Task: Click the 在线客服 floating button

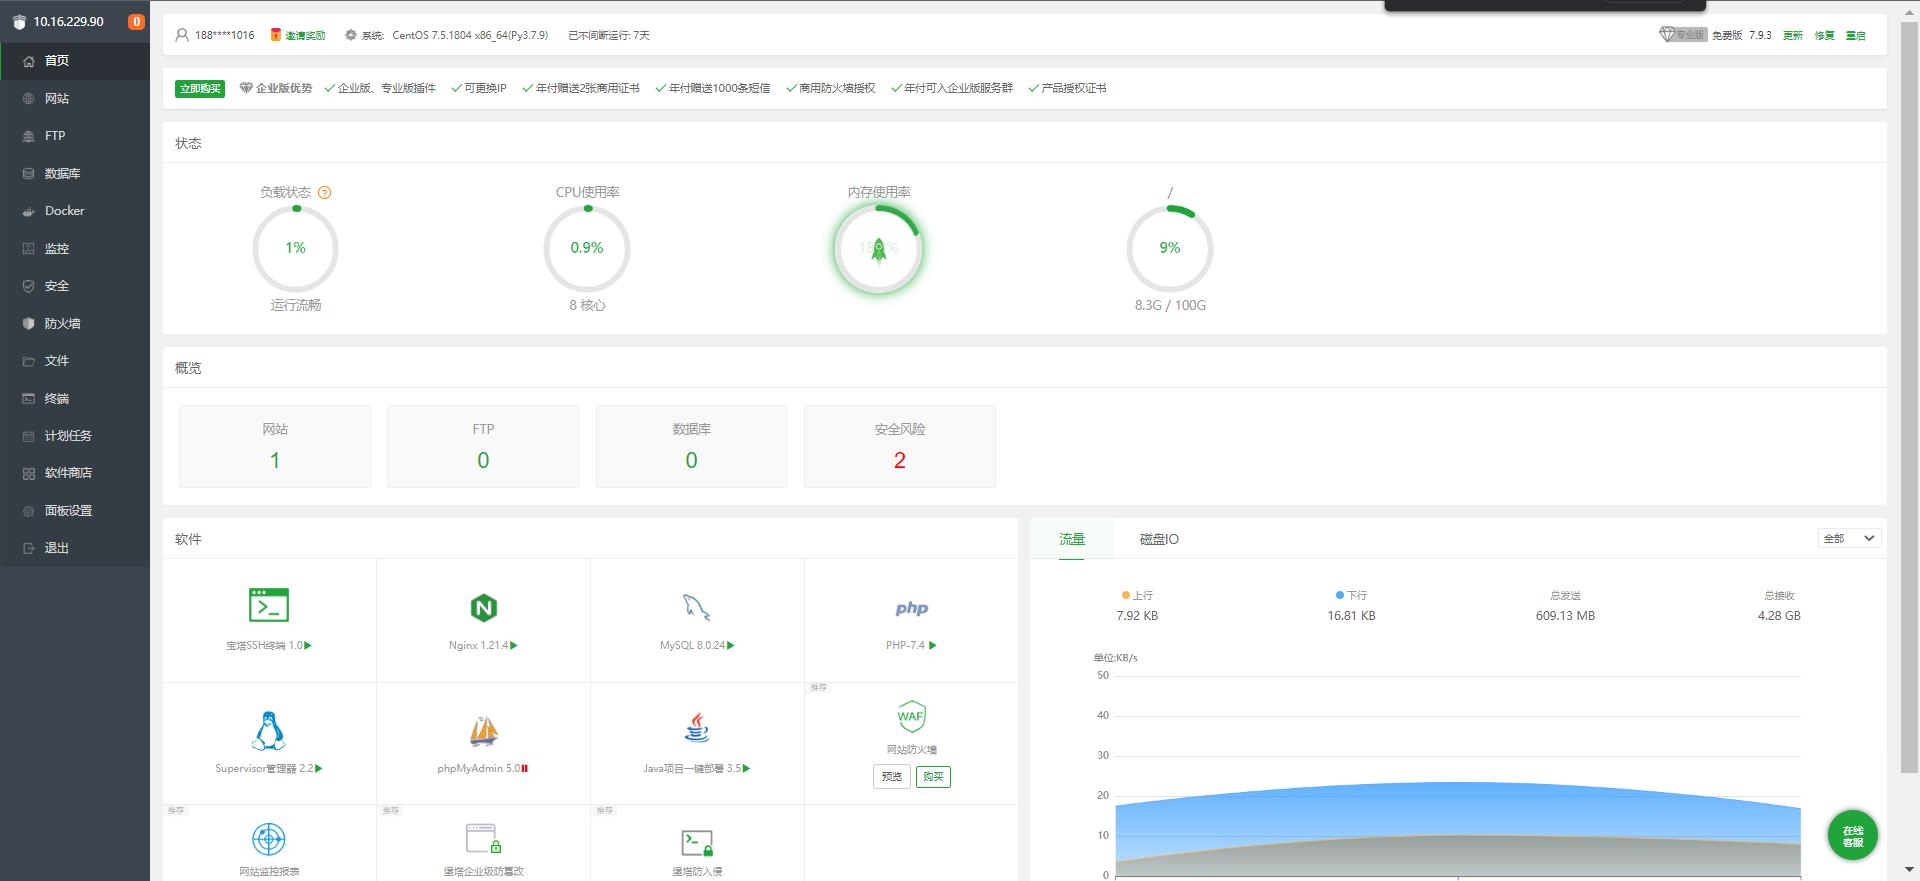Action: coord(1853,836)
